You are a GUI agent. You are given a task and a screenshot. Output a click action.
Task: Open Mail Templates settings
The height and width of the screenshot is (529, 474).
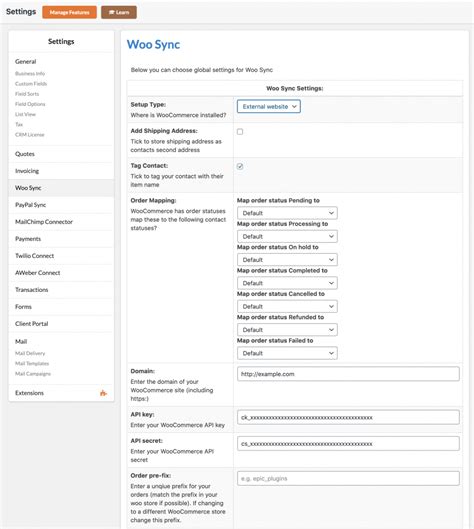point(32,363)
